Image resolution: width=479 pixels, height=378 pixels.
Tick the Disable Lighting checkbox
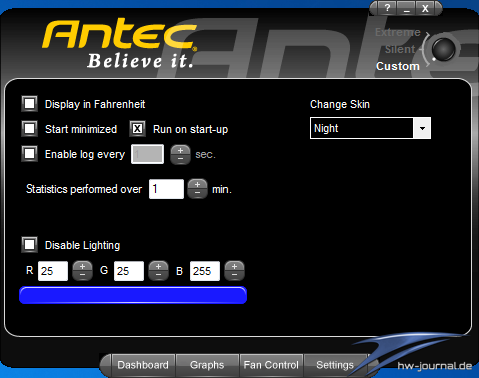point(30,245)
